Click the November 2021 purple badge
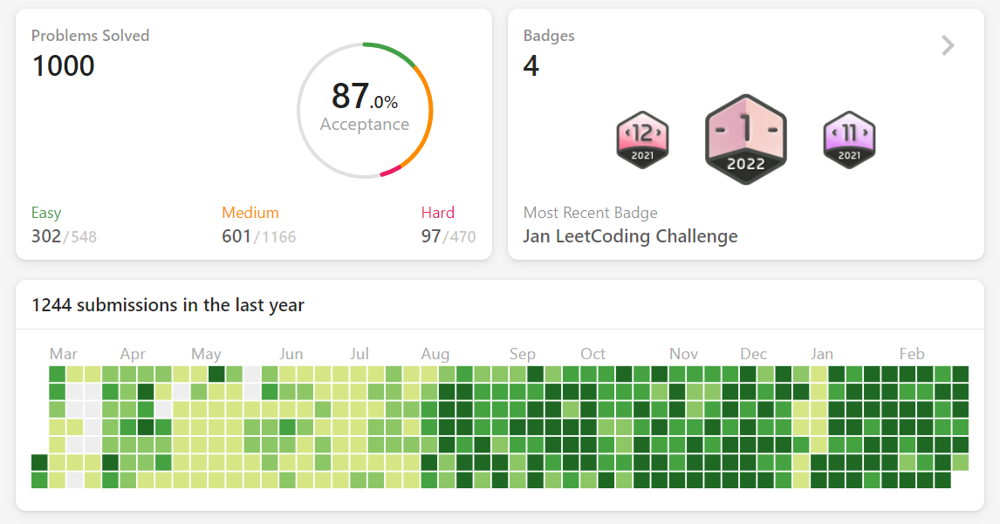 click(849, 140)
